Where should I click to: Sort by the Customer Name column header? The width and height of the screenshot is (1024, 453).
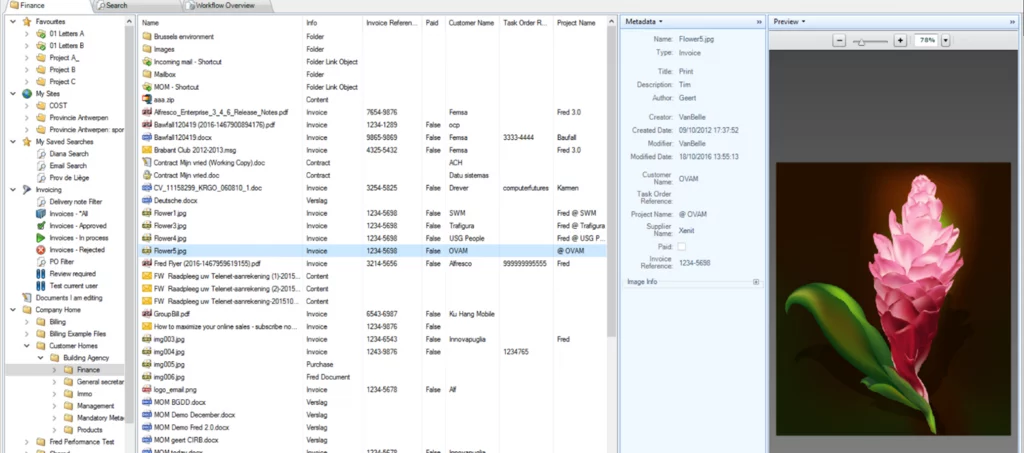click(x=471, y=23)
